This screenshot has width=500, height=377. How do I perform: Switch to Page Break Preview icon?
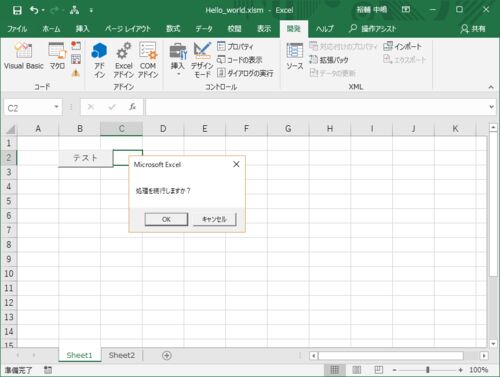coord(378,370)
